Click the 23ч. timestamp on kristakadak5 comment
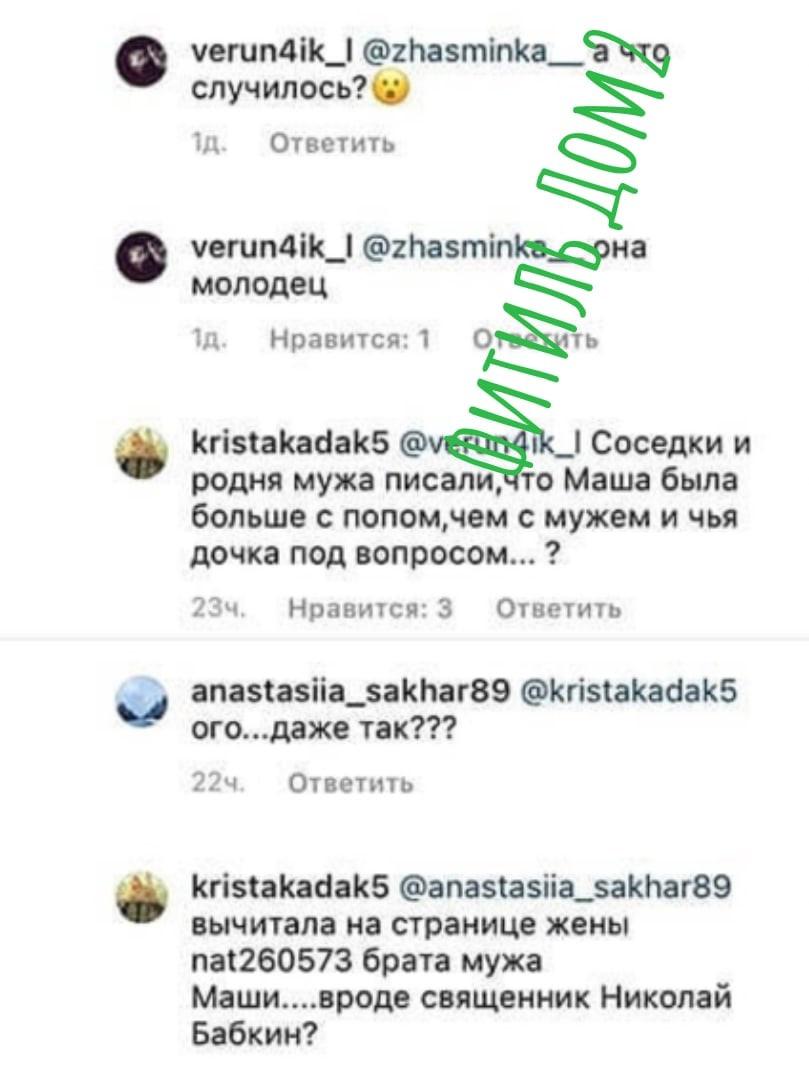This screenshot has width=809, height=1080. [x=218, y=609]
